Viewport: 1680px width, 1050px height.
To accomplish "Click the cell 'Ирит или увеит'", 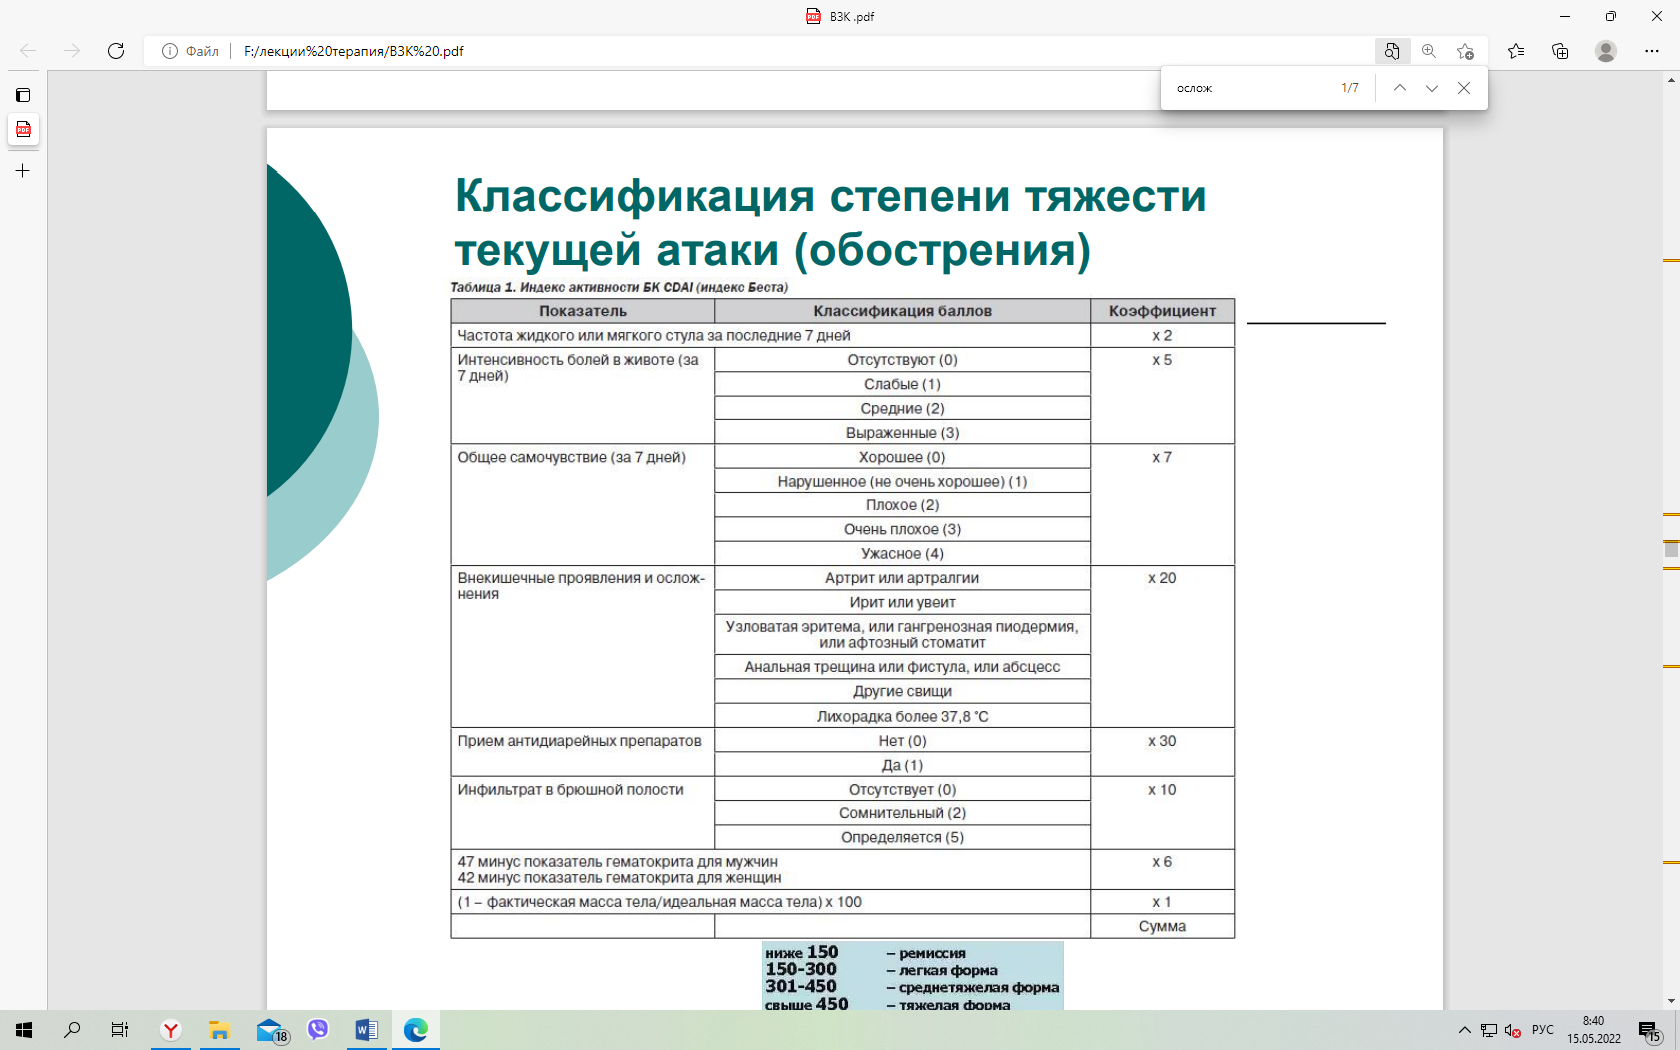I will click(902, 602).
